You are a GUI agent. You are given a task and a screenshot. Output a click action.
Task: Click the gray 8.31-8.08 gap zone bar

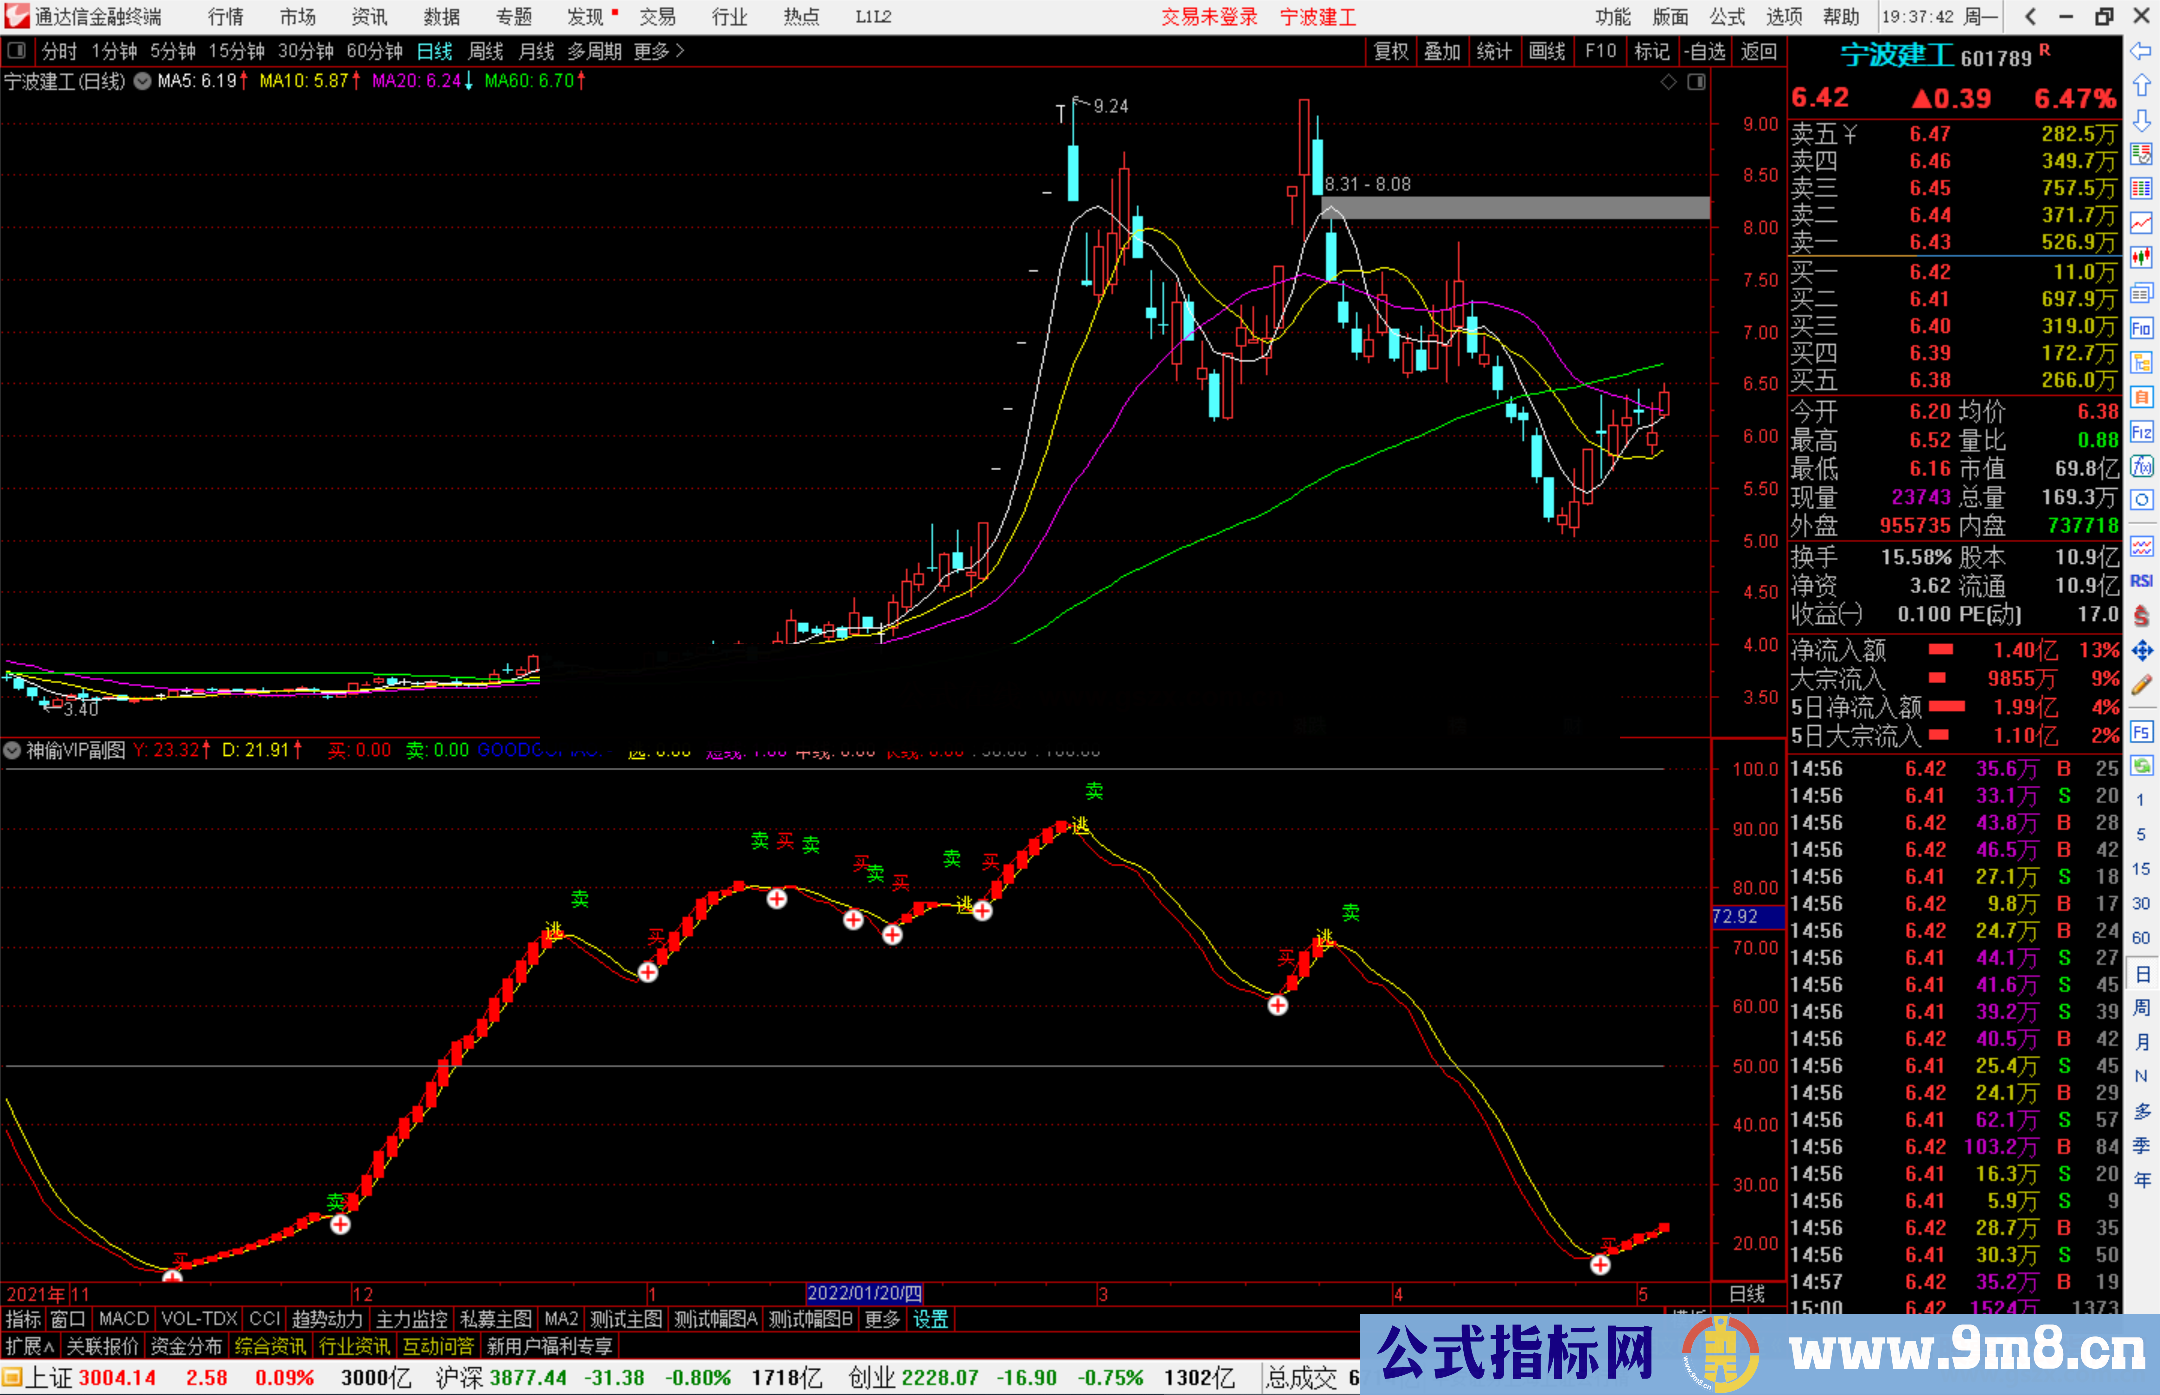[1515, 208]
